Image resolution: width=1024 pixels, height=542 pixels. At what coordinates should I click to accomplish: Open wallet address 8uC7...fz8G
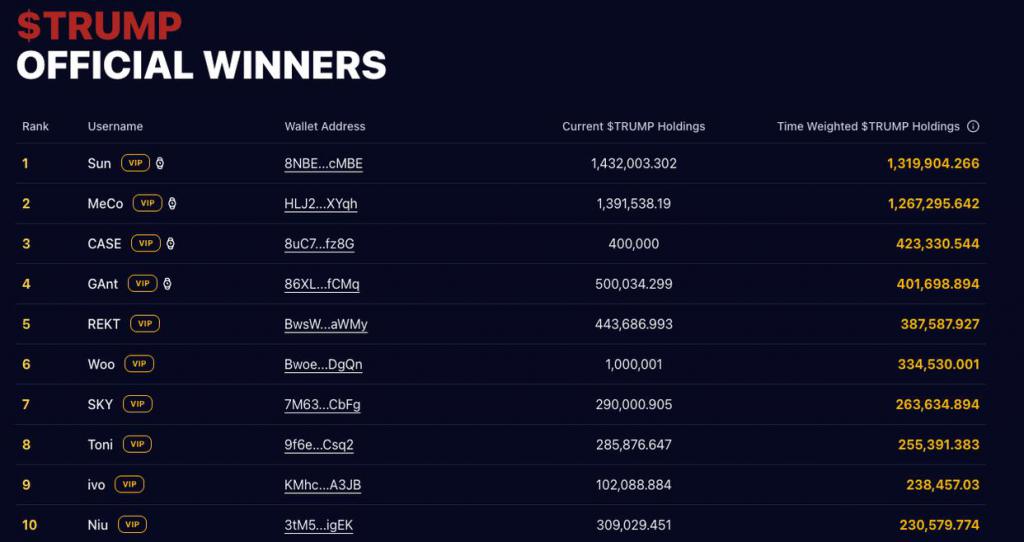(x=319, y=244)
